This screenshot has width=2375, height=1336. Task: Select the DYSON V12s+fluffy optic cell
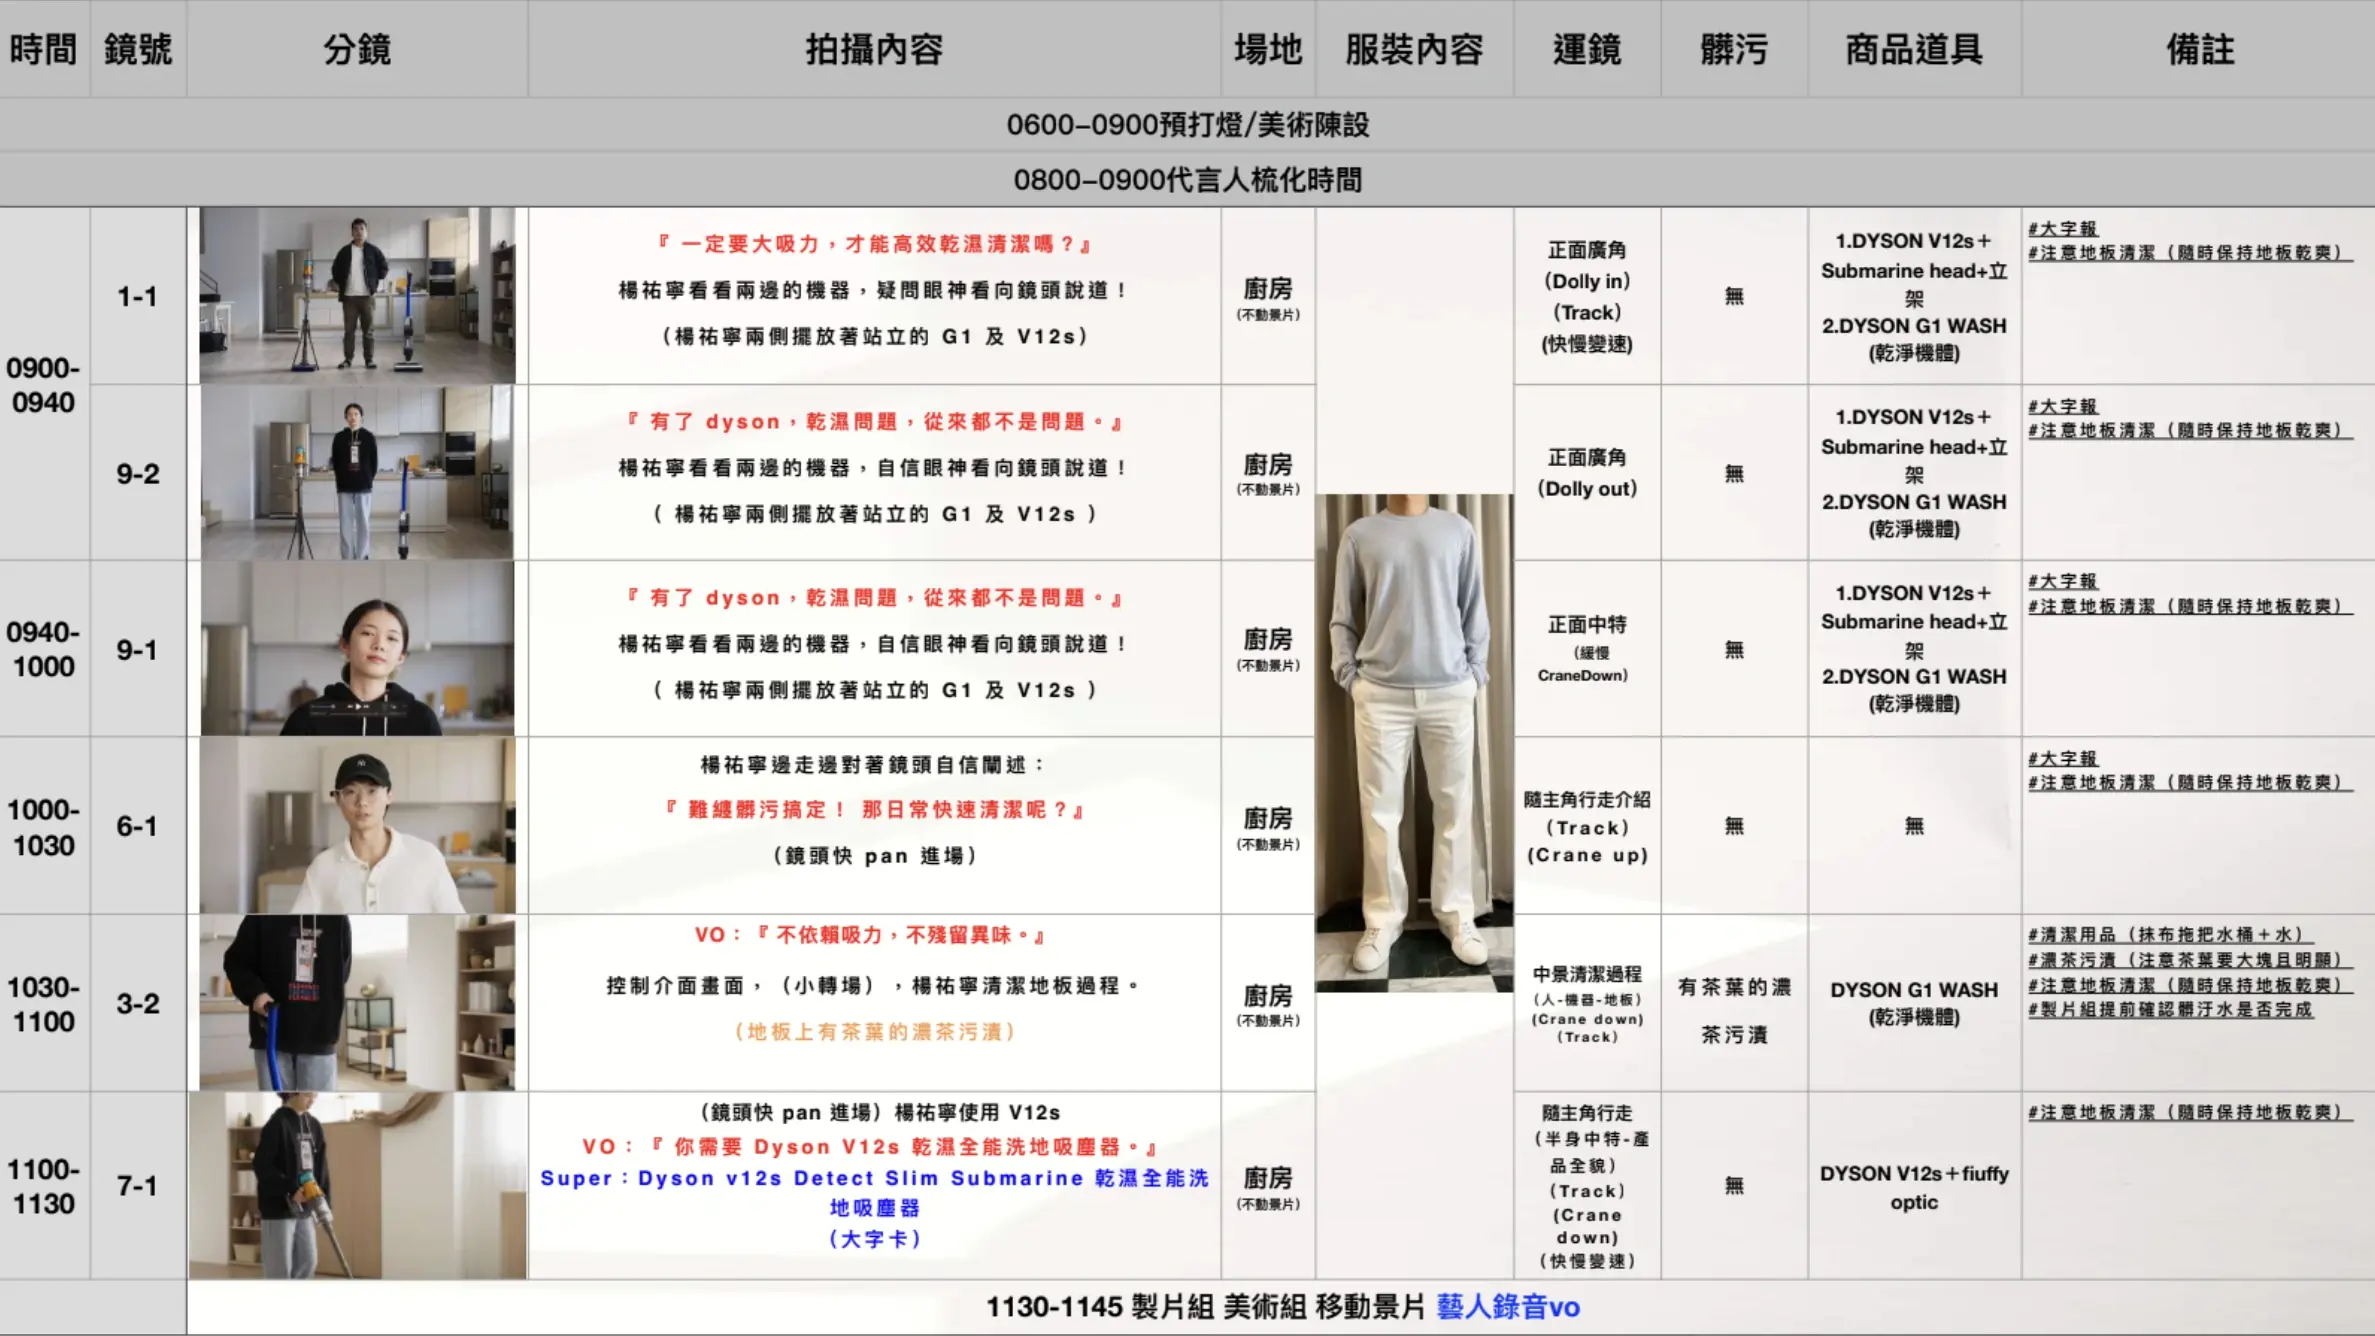1914,1187
